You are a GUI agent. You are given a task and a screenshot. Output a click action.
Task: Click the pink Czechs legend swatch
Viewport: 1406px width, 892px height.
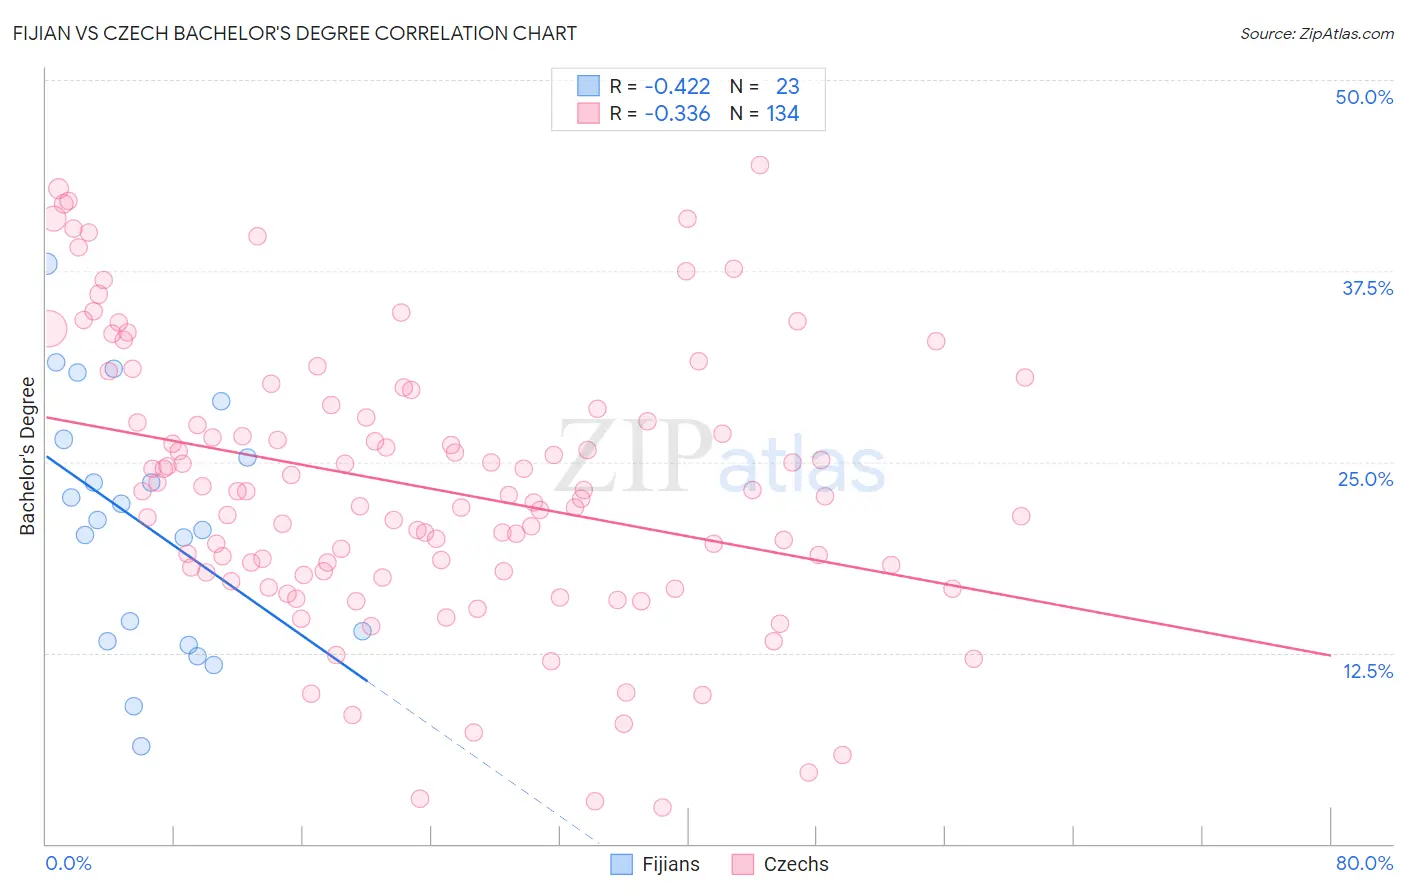pos(742,864)
